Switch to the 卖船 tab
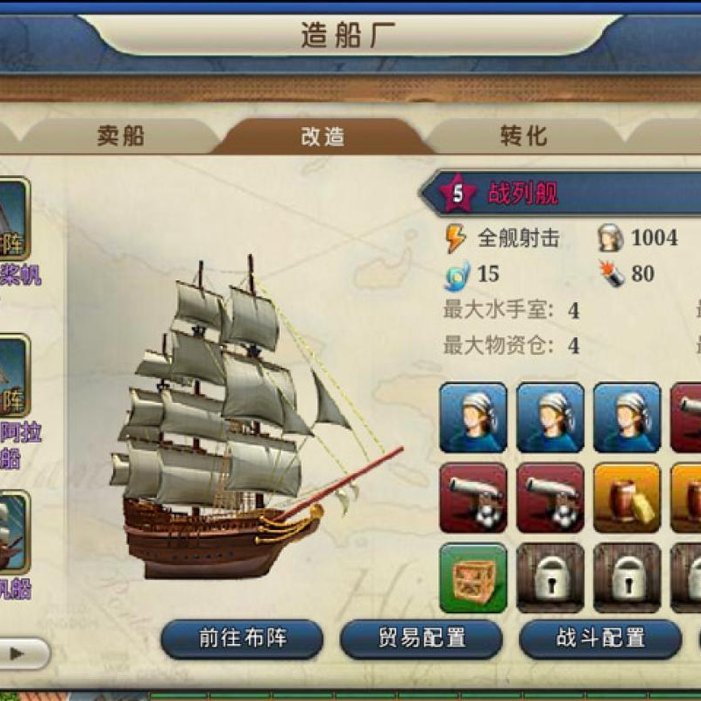Viewport: 701px width, 701px height. tap(121, 136)
